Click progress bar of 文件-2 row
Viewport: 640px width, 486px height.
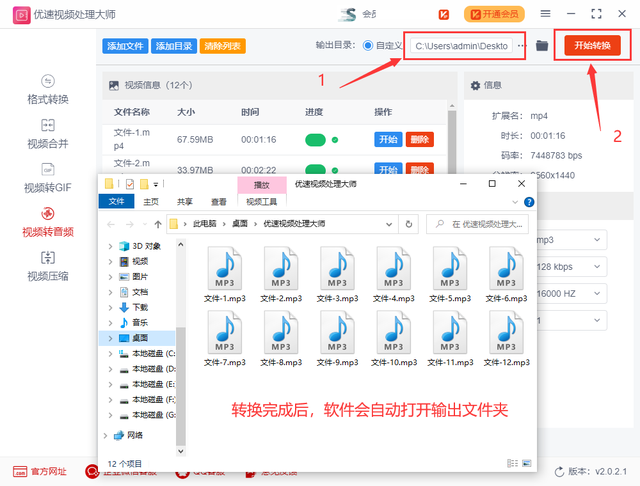315,170
